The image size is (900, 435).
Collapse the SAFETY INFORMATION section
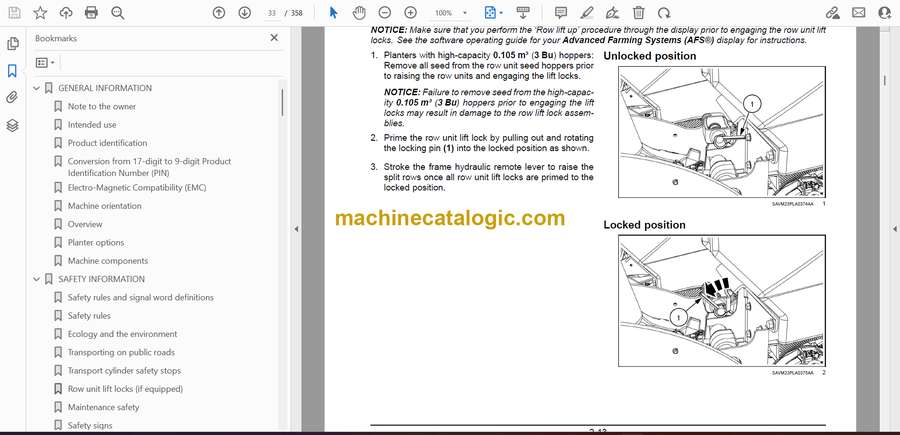pyautogui.click(x=37, y=279)
